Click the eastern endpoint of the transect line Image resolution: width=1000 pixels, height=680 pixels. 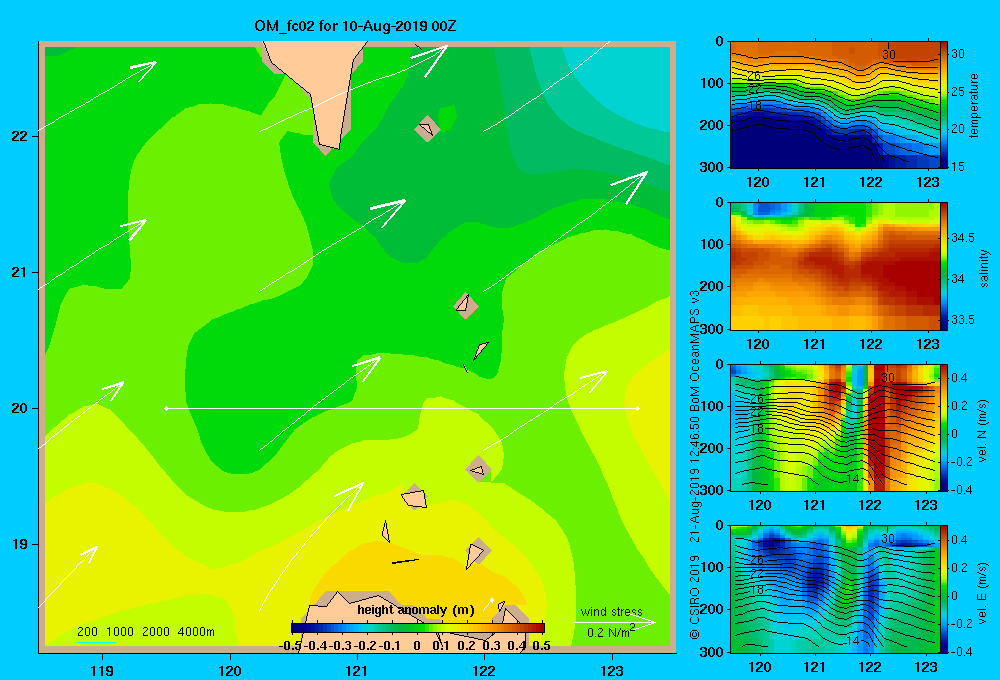638,408
